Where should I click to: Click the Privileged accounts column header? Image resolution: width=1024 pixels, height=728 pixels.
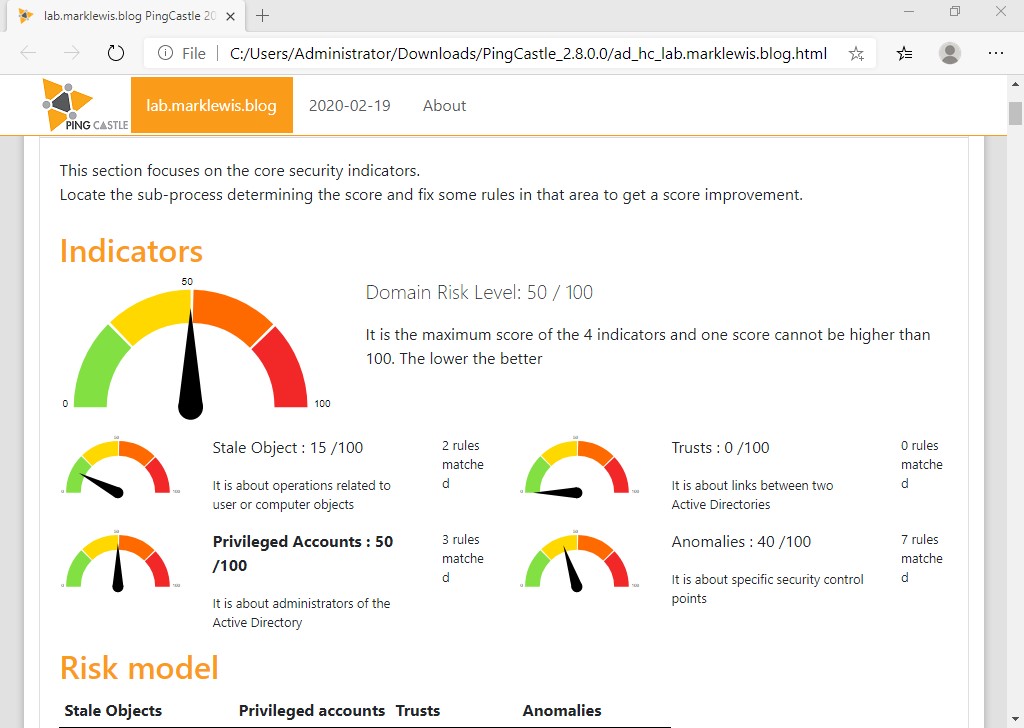pos(312,710)
